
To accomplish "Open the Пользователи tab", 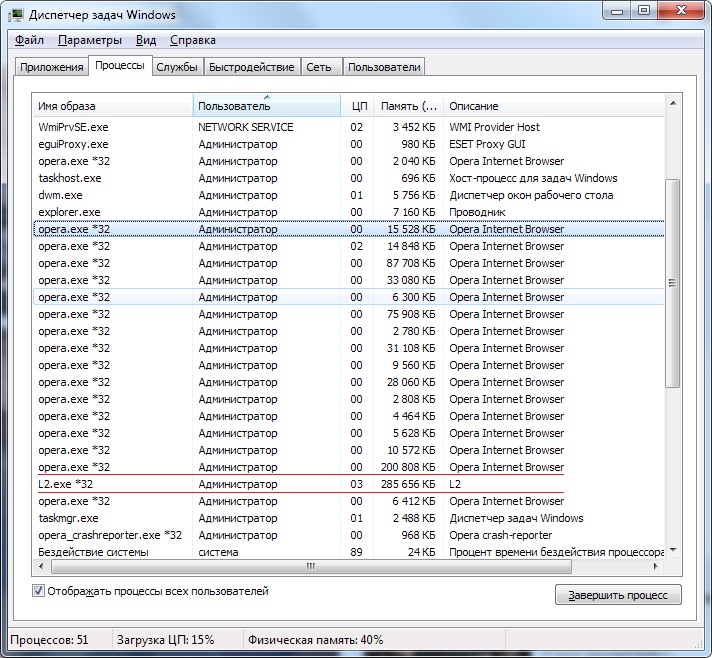I will (x=384, y=67).
